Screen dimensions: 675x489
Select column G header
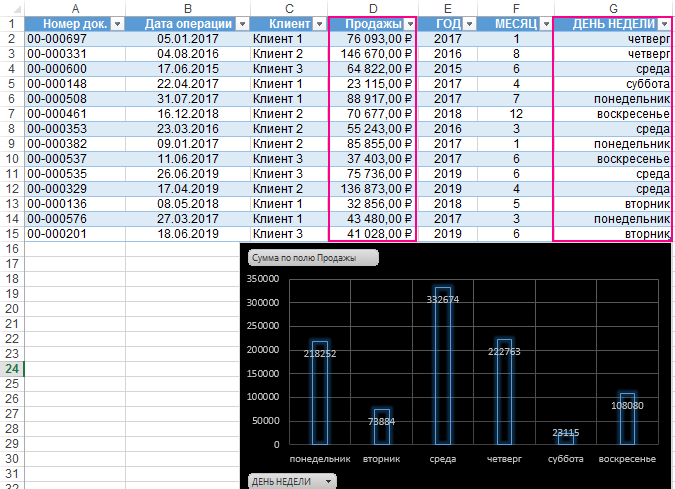pyautogui.click(x=612, y=7)
